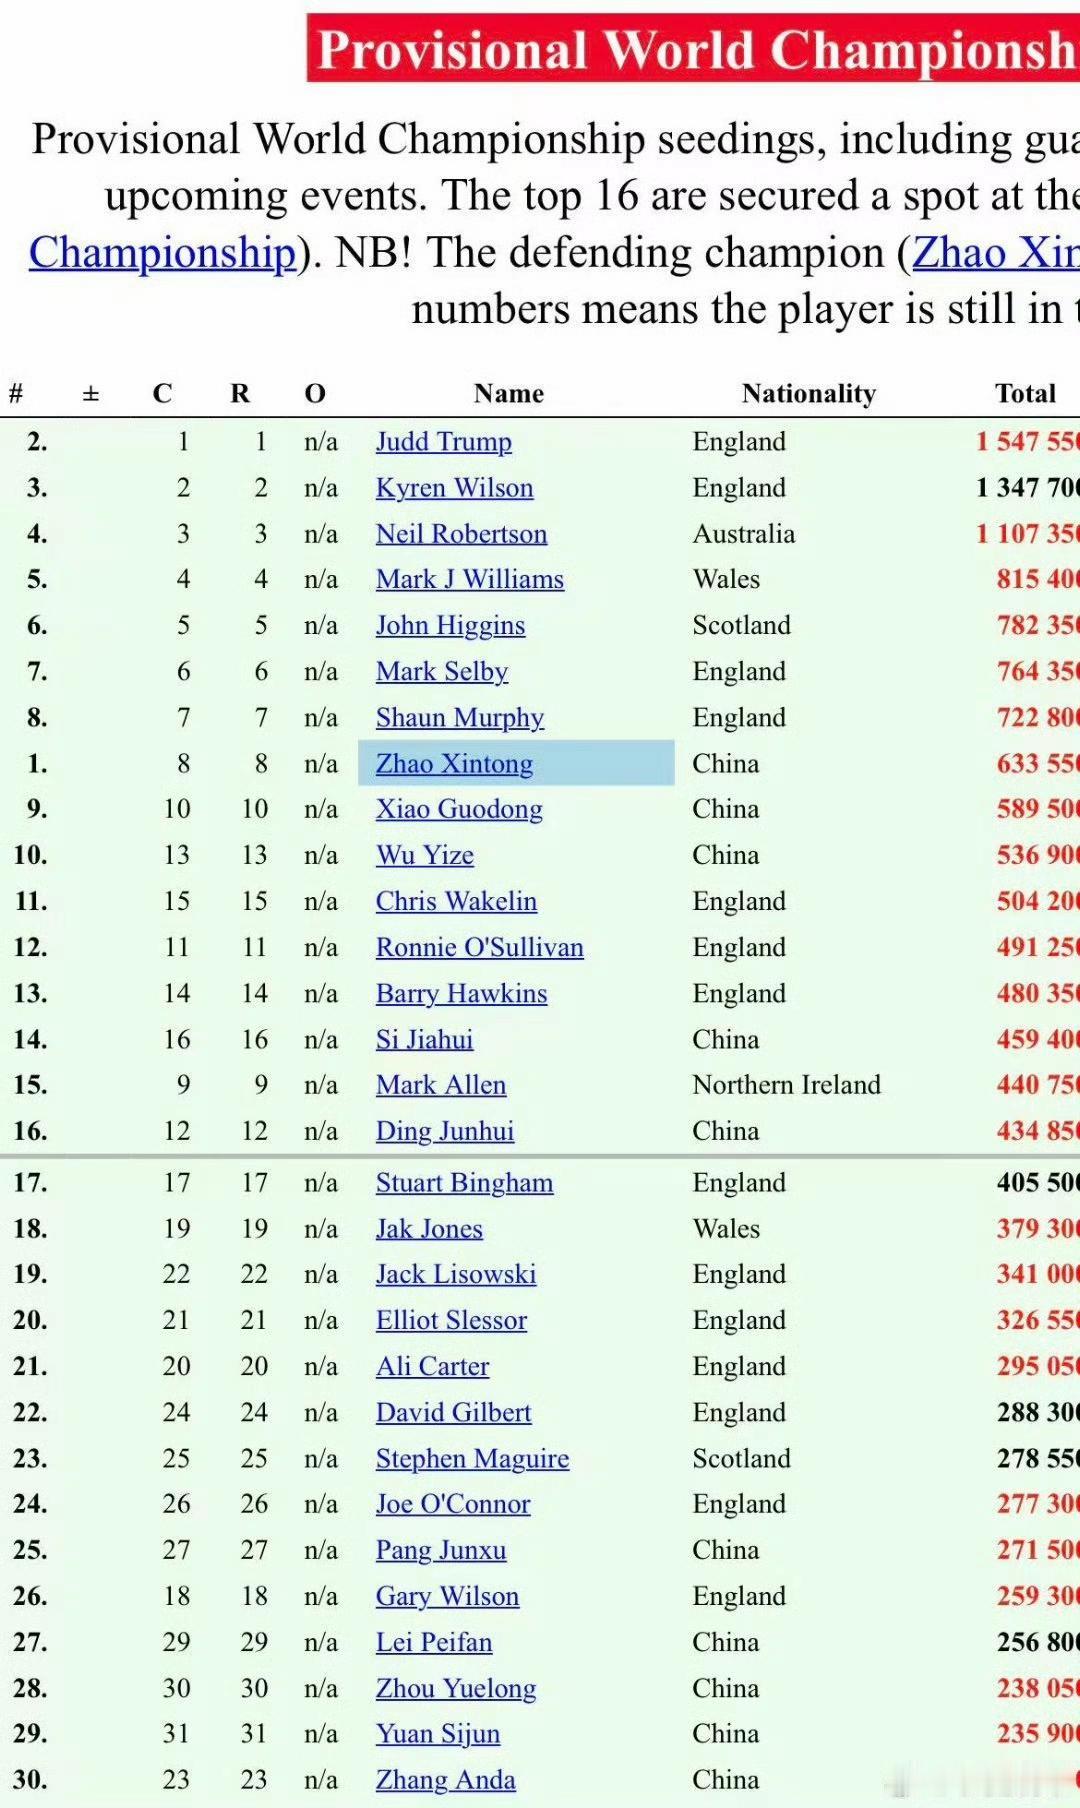Open Kyren Wilson player page
1080x1808 pixels.
[454, 488]
